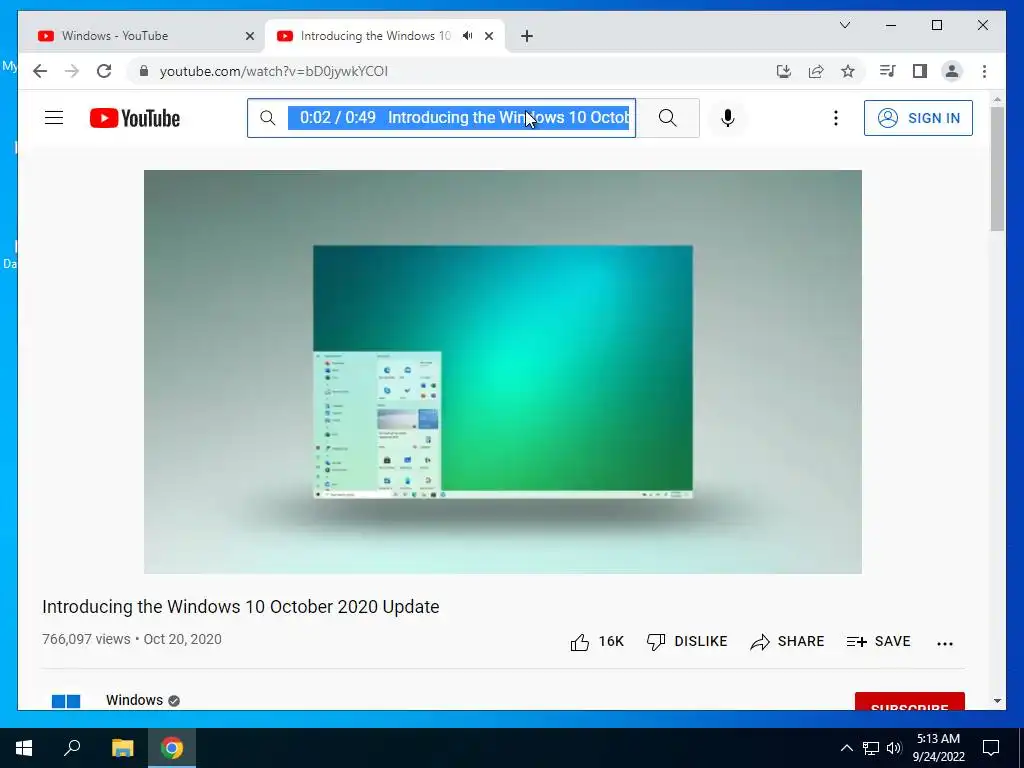Go to the YouTube home logo
This screenshot has width=1024, height=768.
[135, 118]
